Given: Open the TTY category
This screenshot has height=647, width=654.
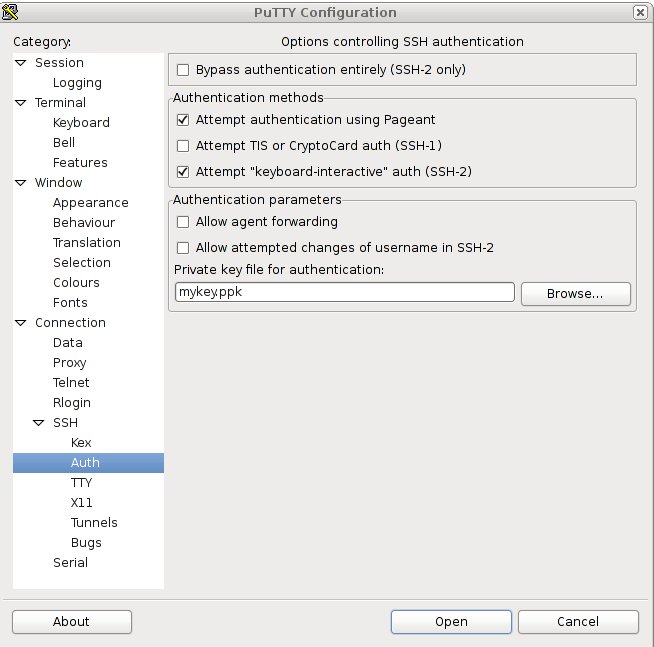Looking at the screenshot, I should [x=81, y=483].
